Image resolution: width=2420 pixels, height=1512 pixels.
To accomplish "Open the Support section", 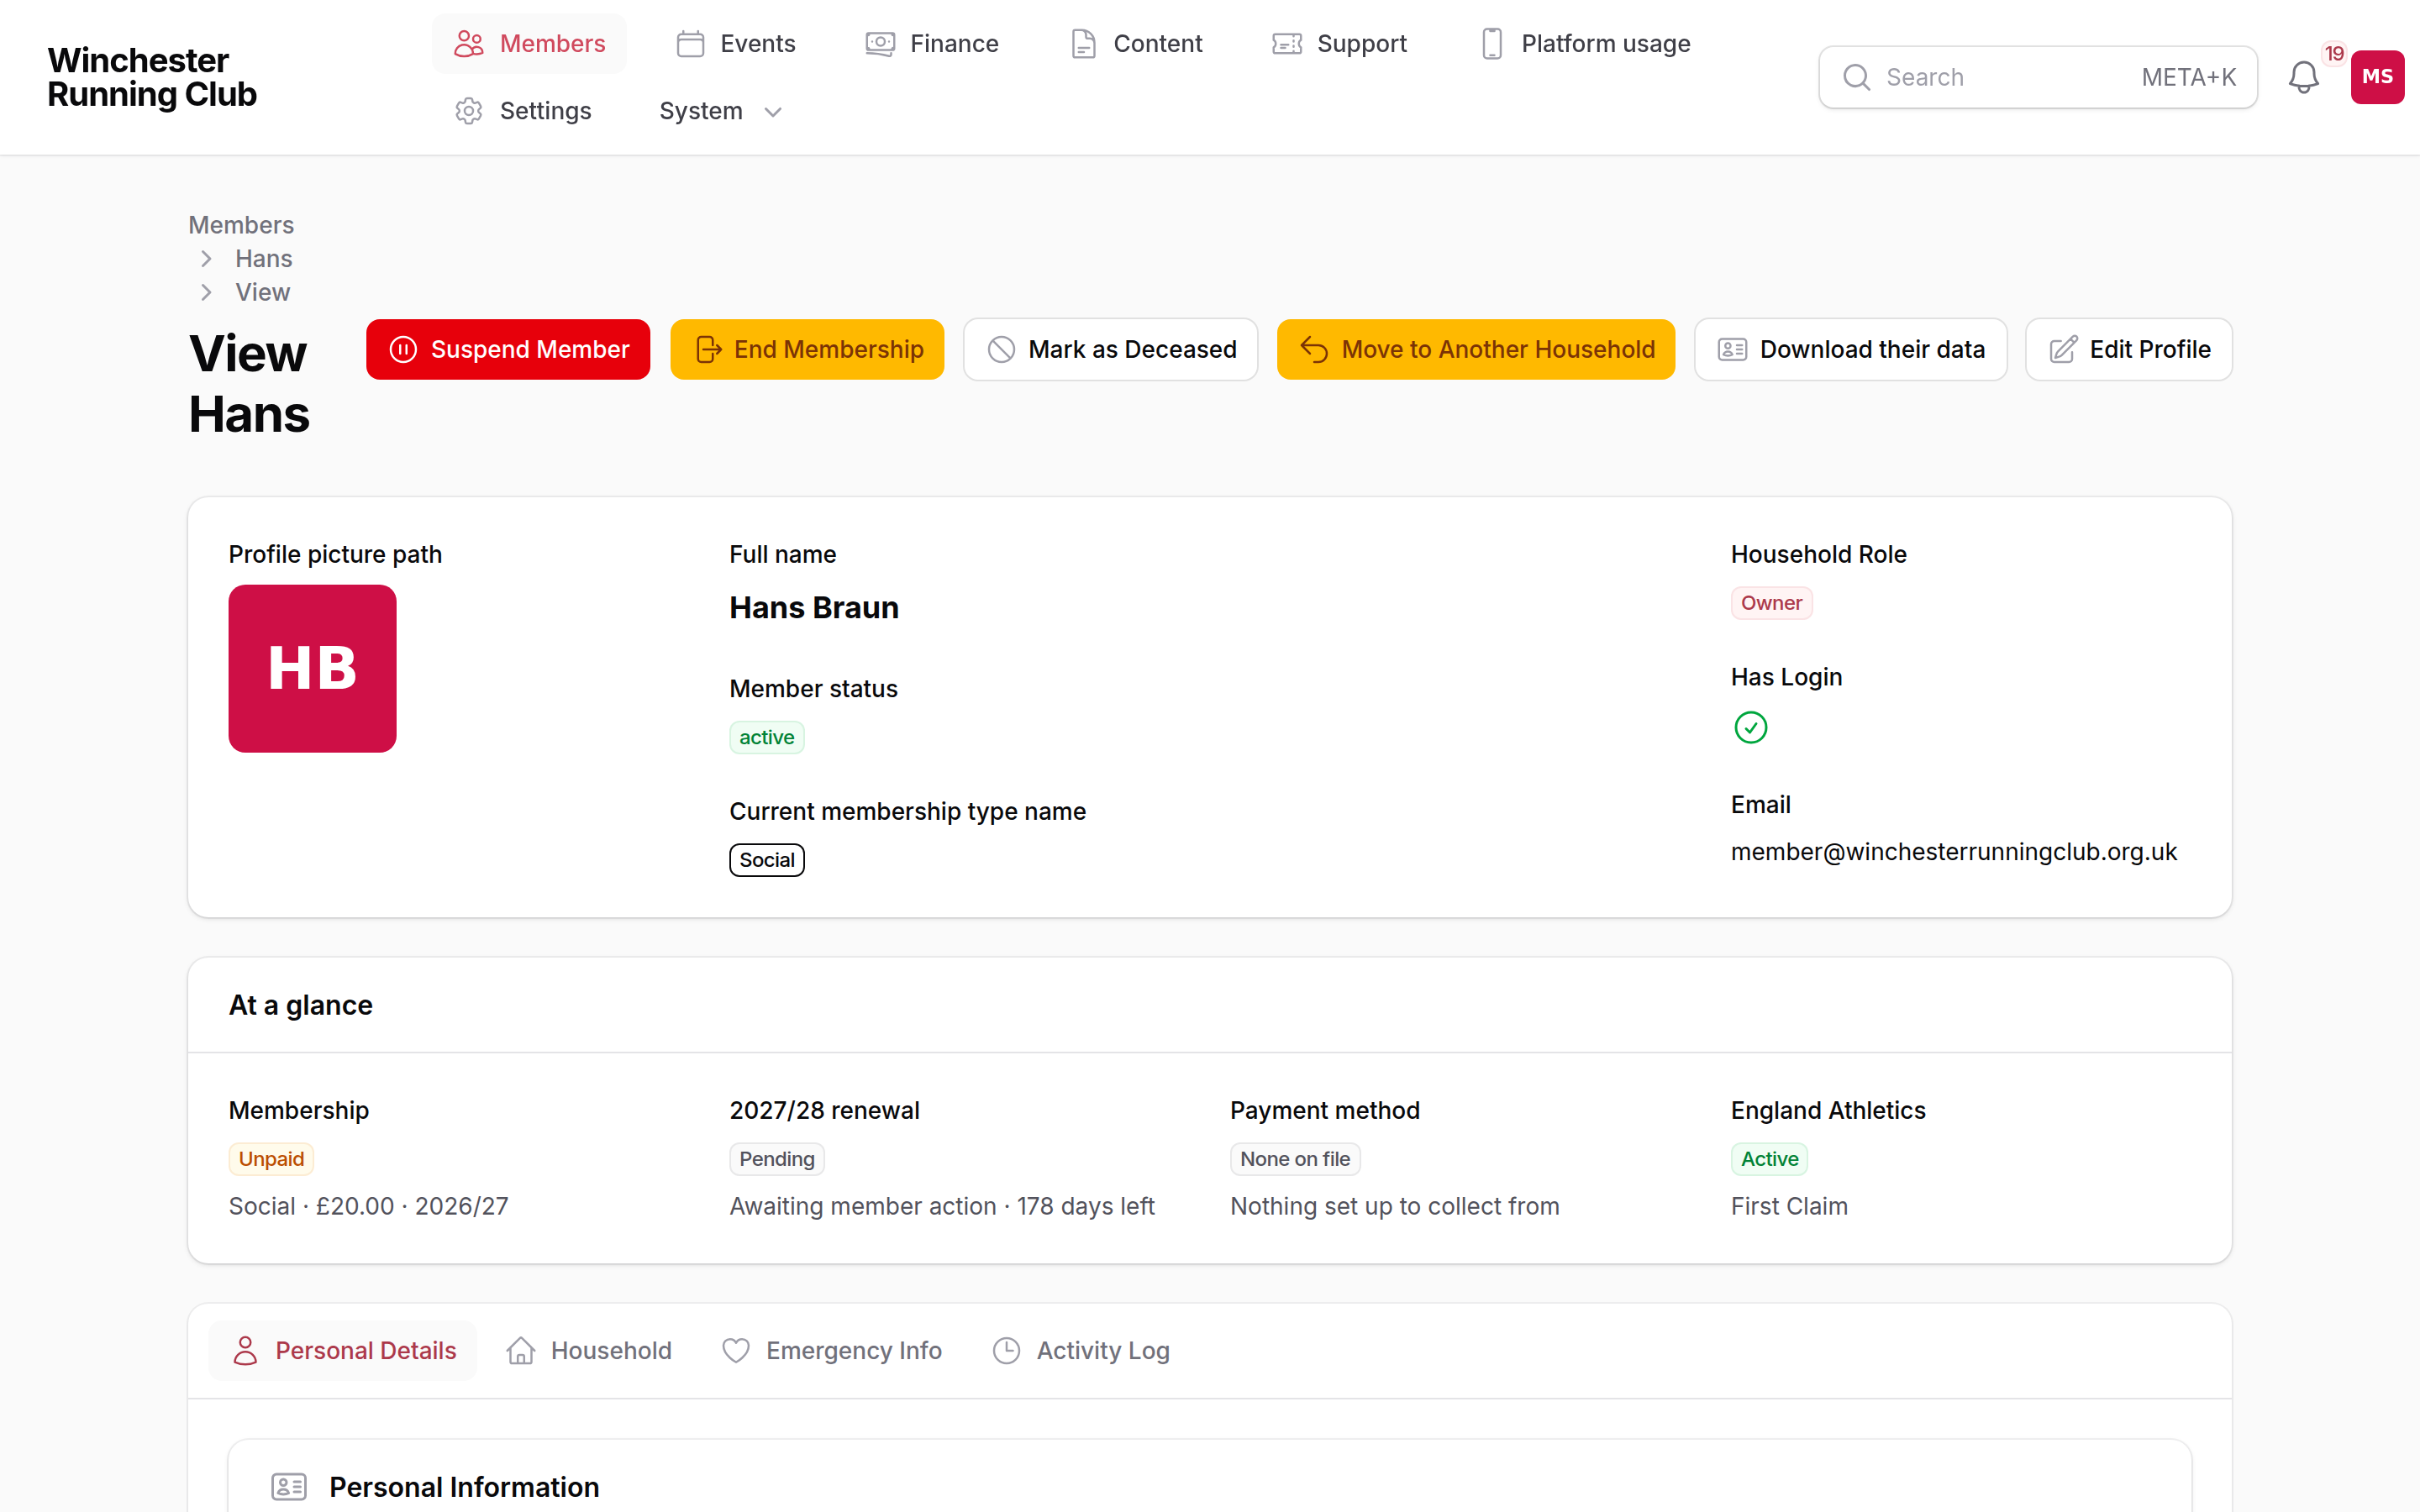I will tap(1339, 44).
